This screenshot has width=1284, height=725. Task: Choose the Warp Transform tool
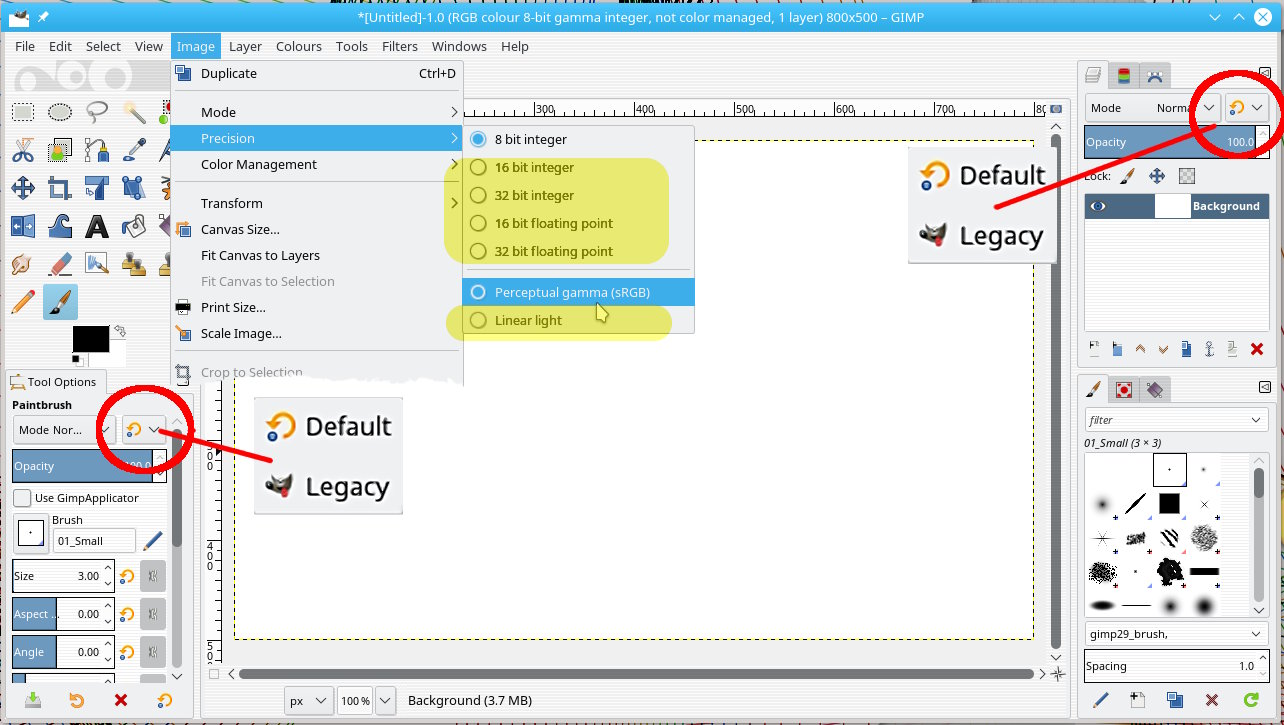tap(60, 226)
